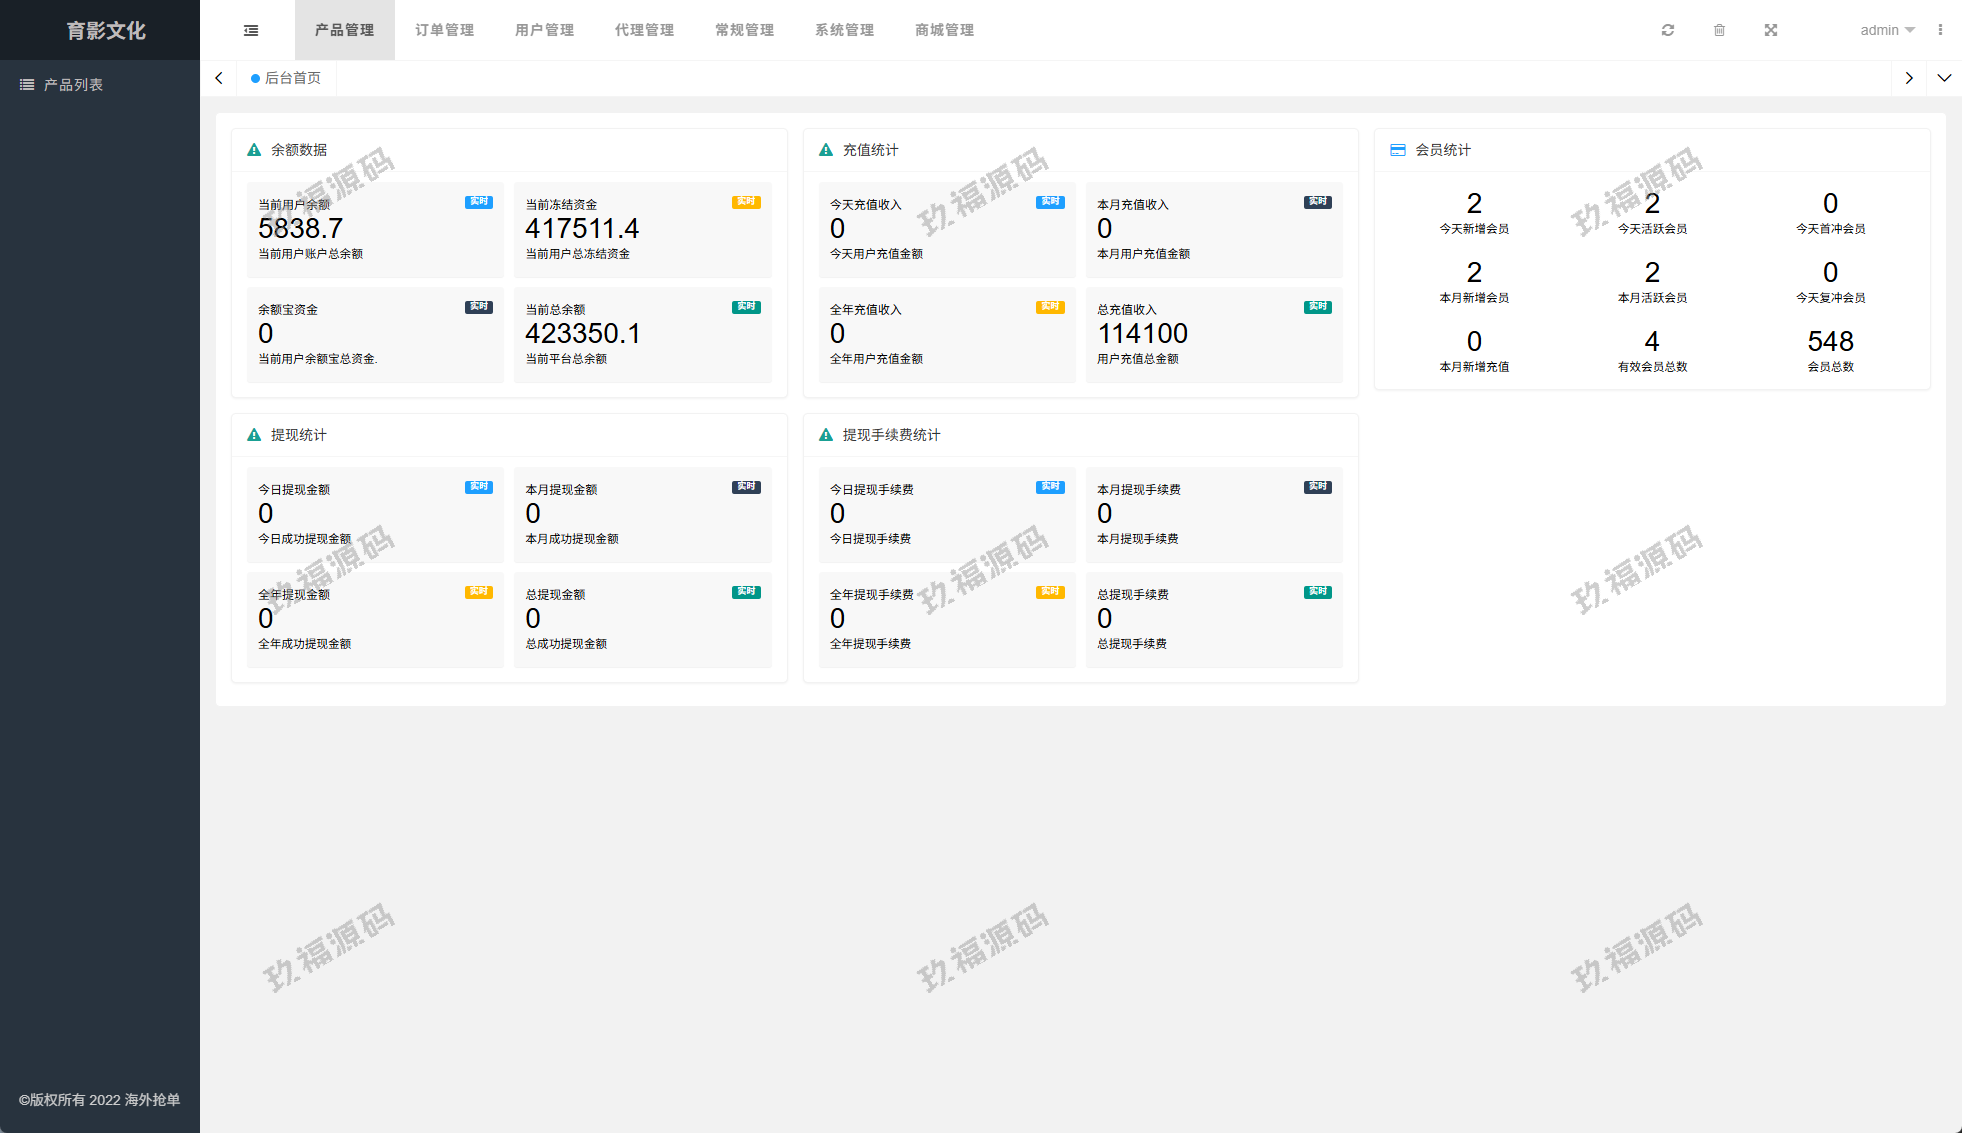This screenshot has height=1133, width=1962.
Task: Click the 会员统计 card icon
Action: [1397, 150]
